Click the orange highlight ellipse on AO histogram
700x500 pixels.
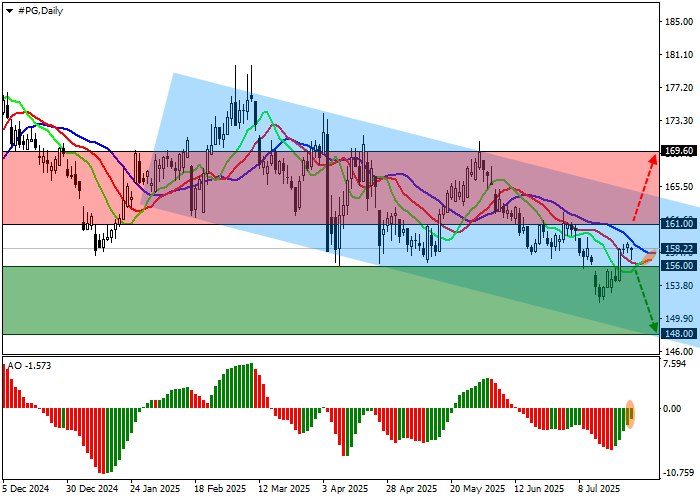(x=631, y=413)
